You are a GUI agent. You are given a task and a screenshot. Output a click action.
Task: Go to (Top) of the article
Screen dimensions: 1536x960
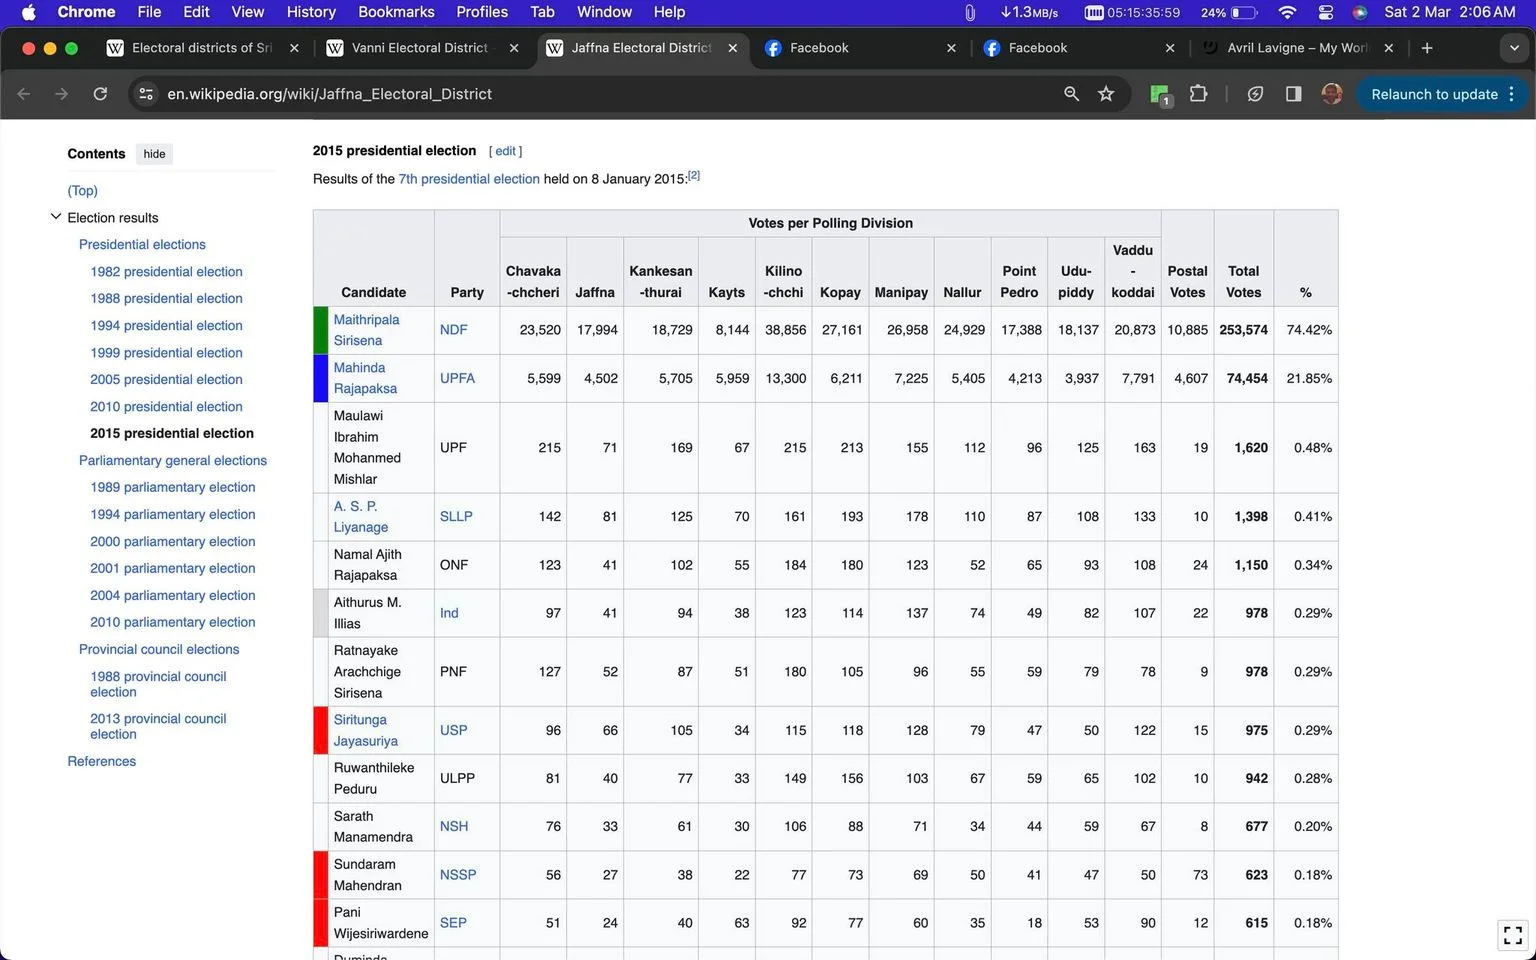tap(82, 190)
